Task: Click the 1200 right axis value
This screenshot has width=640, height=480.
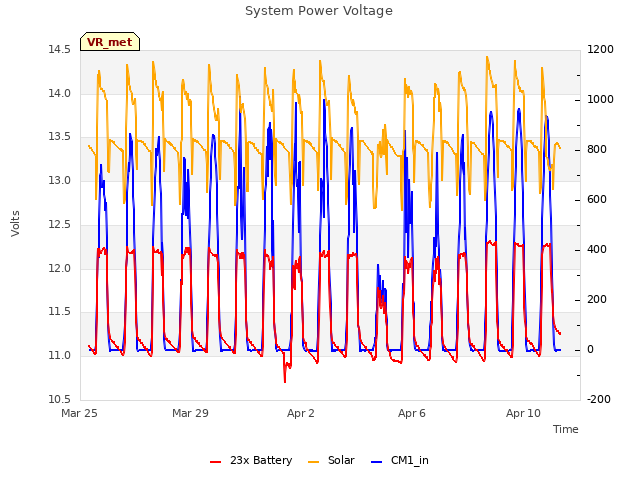Action: [600, 50]
